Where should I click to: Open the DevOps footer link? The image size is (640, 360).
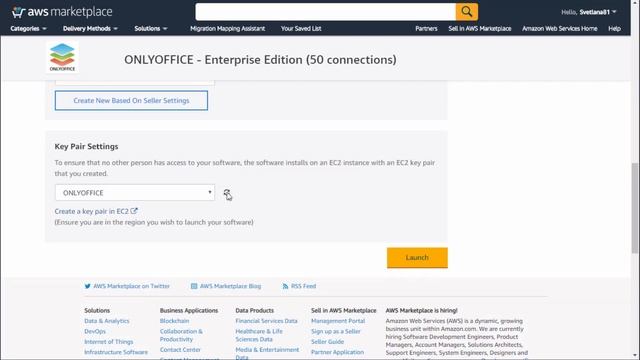tap(95, 331)
